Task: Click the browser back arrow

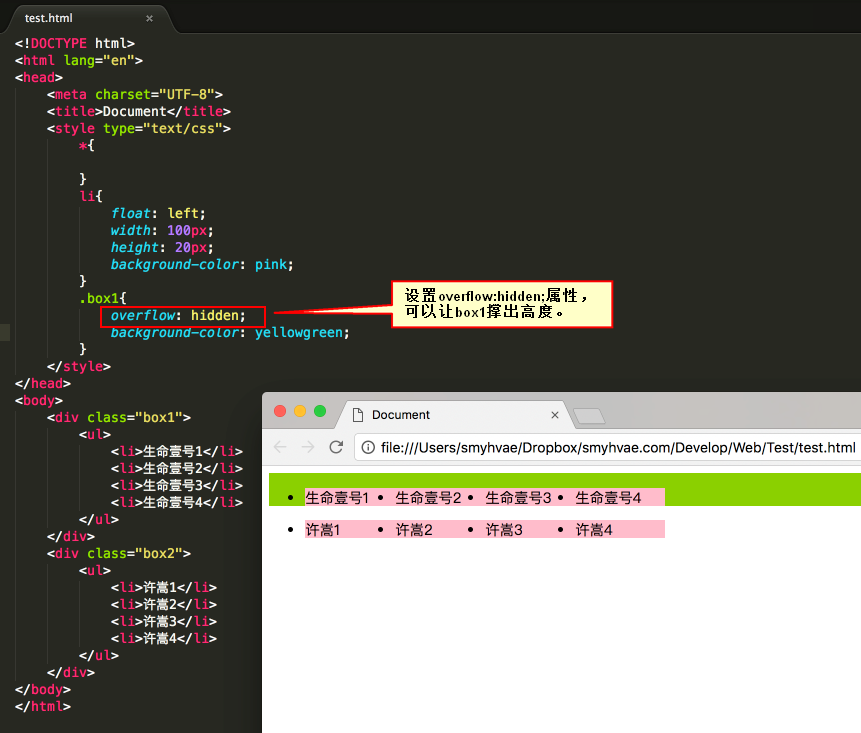Action: (x=280, y=447)
